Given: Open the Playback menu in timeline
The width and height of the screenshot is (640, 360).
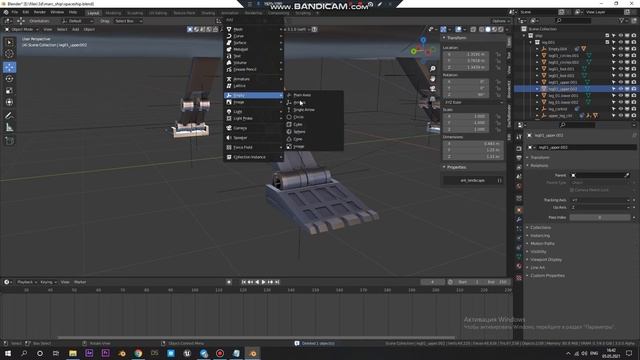Looking at the screenshot, I should point(27,282).
